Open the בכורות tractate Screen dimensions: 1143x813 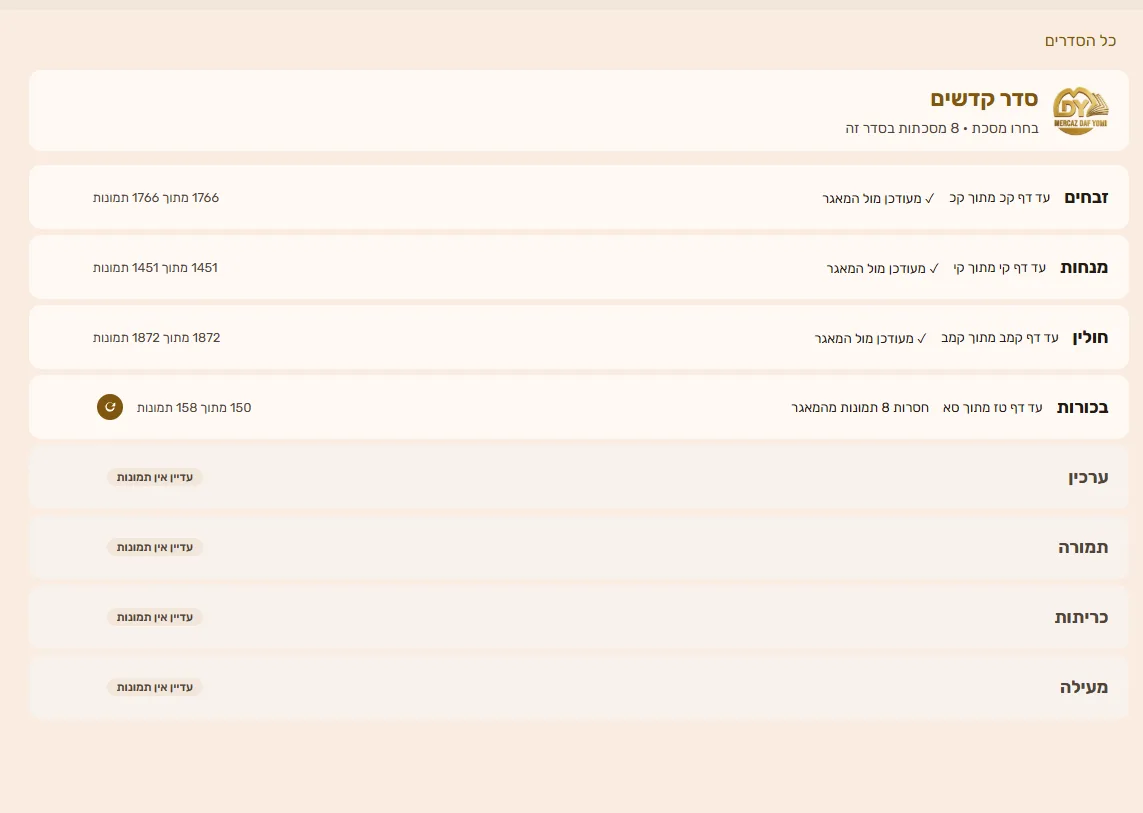tap(579, 408)
